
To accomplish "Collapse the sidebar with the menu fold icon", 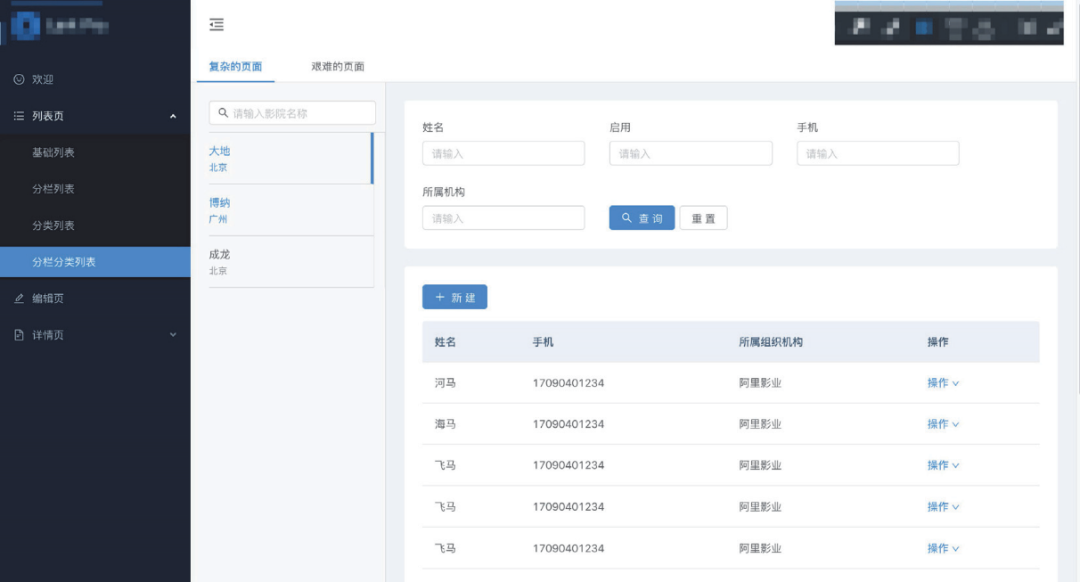I will click(x=216, y=25).
